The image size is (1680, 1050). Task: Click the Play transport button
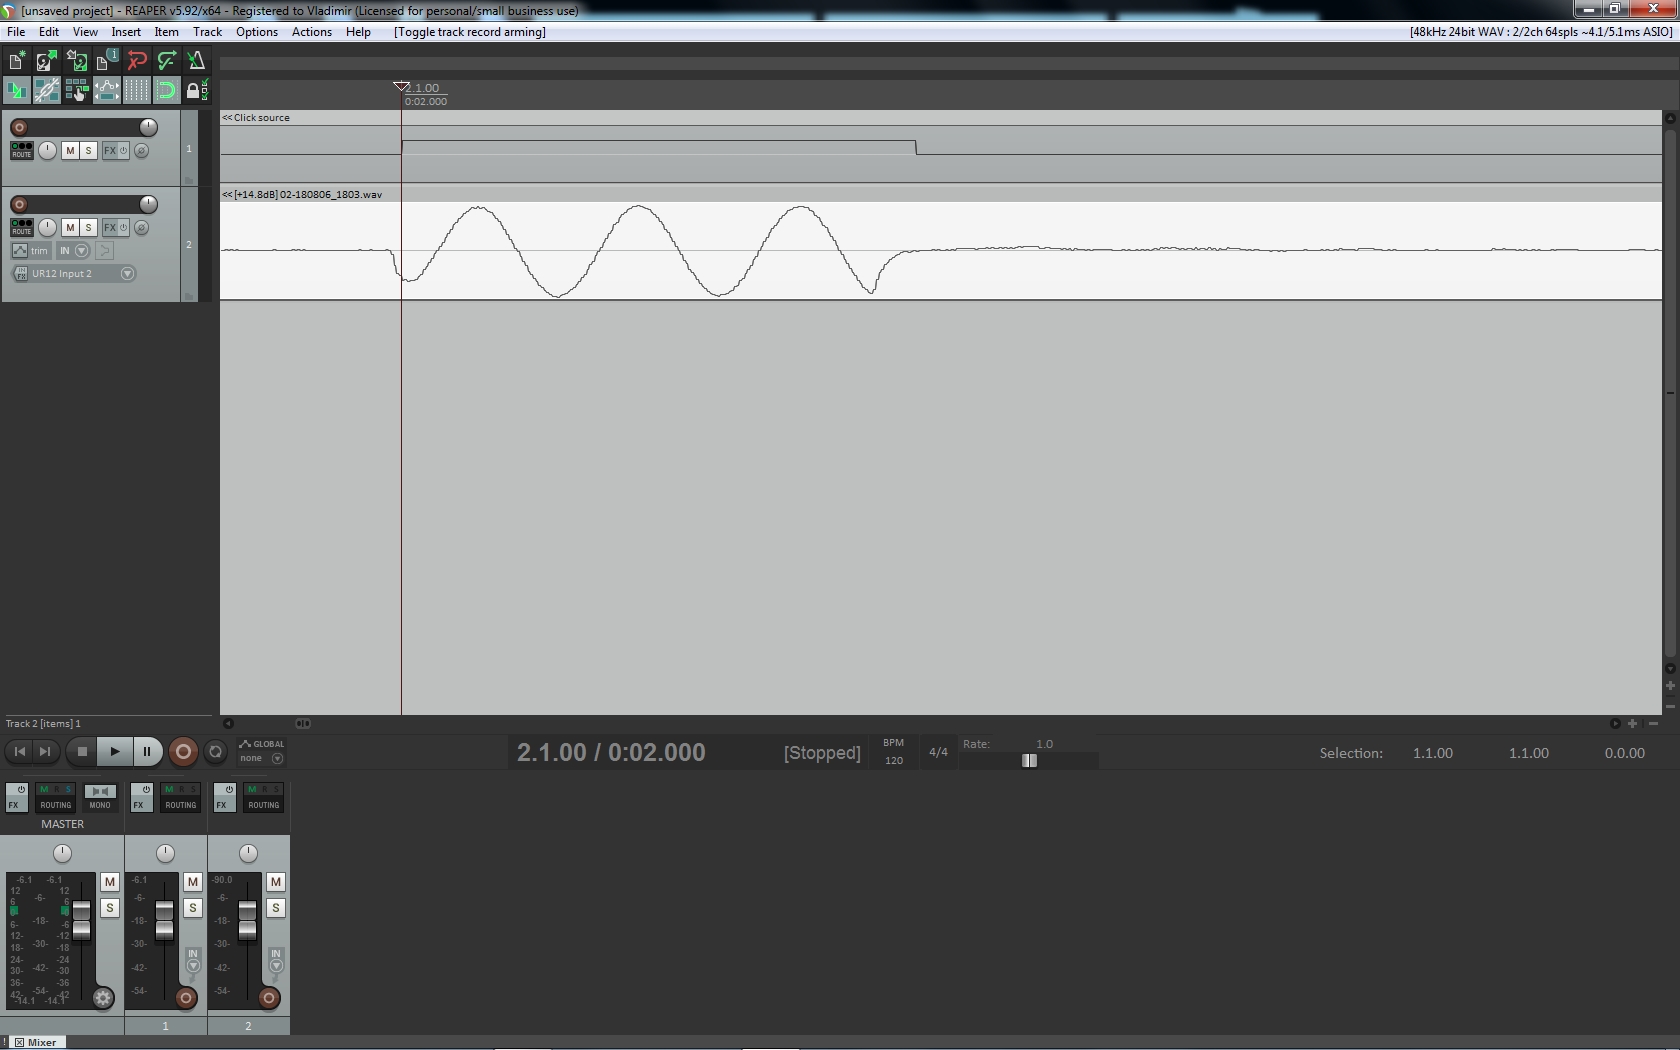point(114,752)
